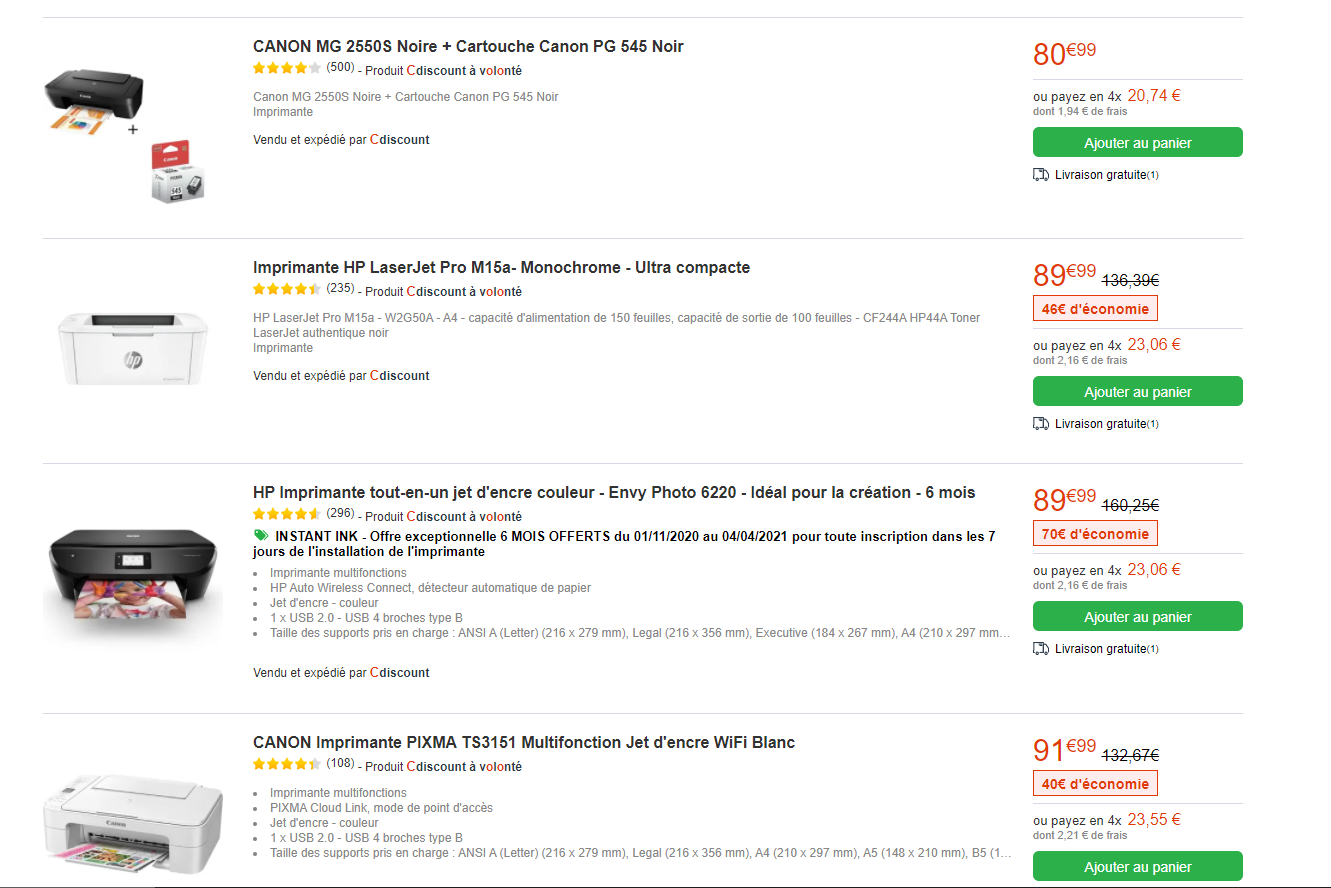Click the delivery truck icon for HP LaserJet M15a
This screenshot has width=1331, height=888.
click(1041, 424)
